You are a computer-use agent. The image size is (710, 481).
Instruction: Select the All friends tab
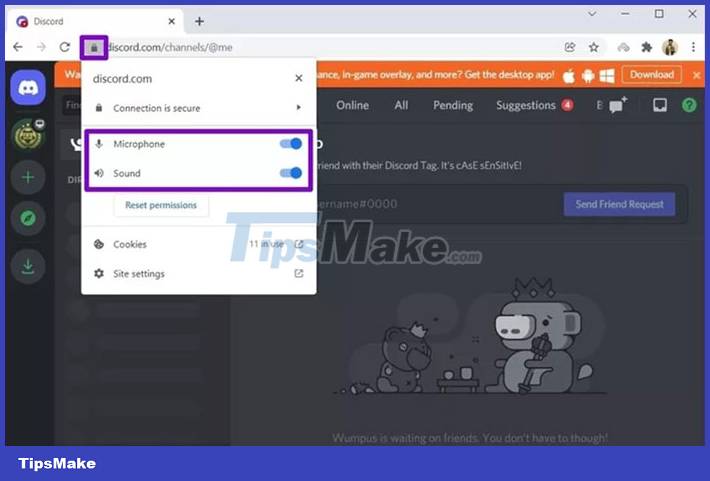coord(401,105)
